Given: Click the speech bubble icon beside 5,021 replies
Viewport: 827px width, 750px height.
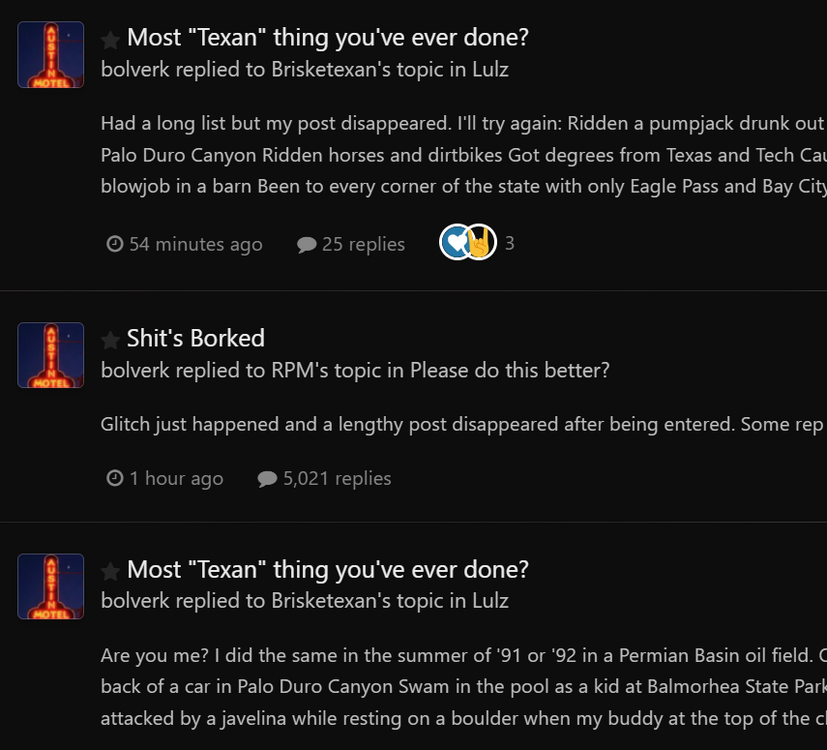Looking at the screenshot, I should 267,479.
